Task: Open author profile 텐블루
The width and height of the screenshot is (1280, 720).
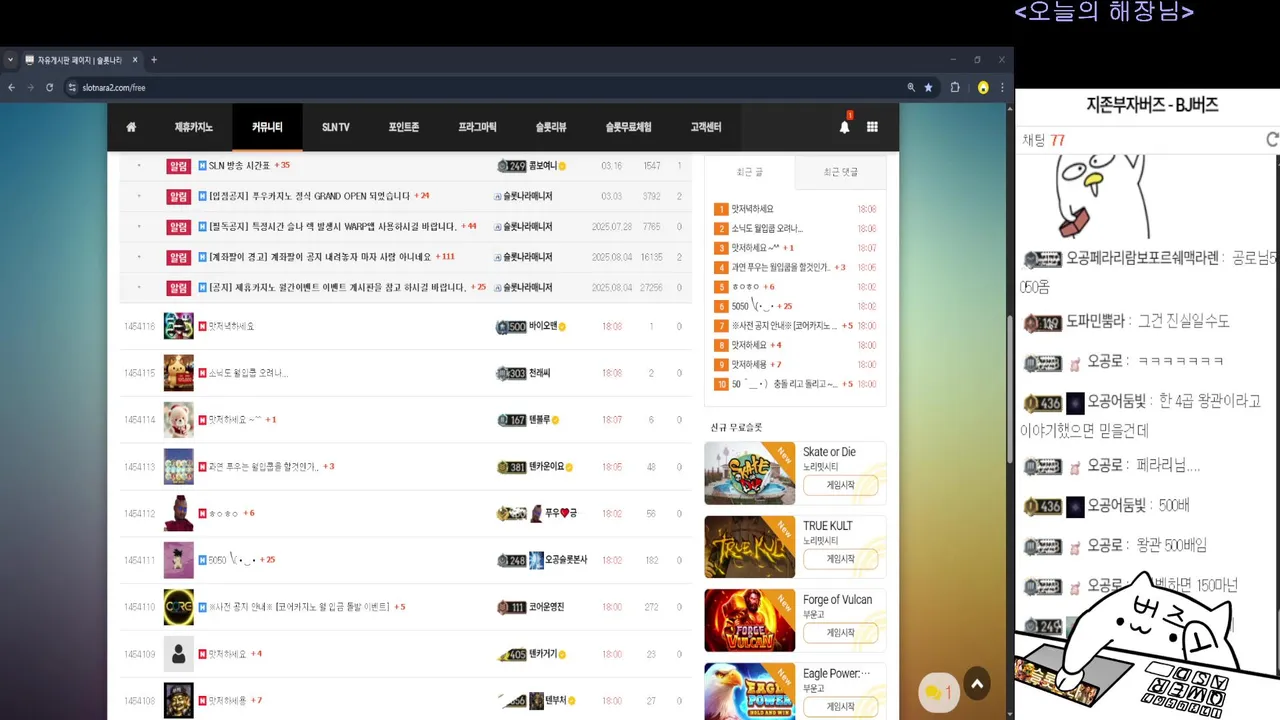Action: (539, 420)
